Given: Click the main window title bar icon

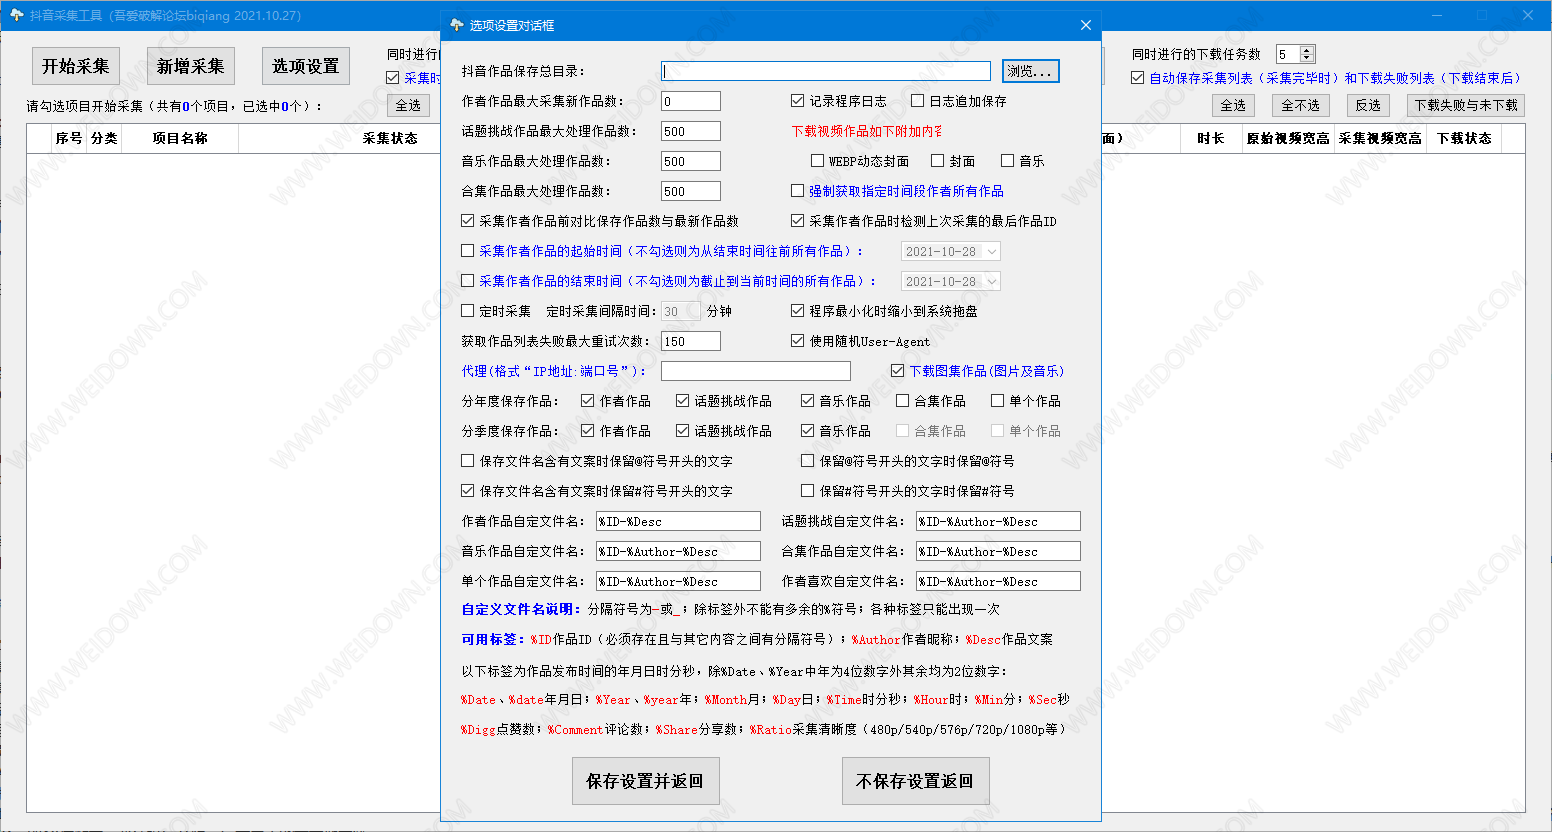Looking at the screenshot, I should pyautogui.click(x=16, y=15).
